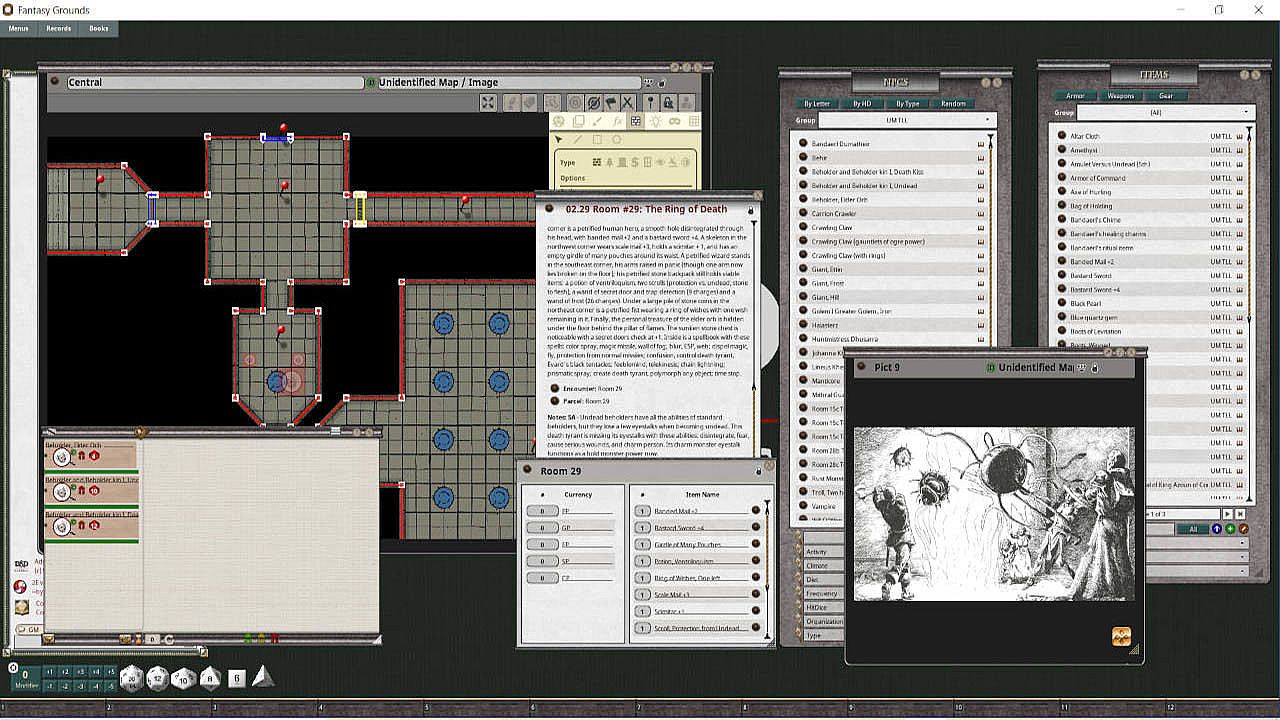Click the +1 modifier button
The height and width of the screenshot is (720, 1280).
pyautogui.click(x=49, y=672)
